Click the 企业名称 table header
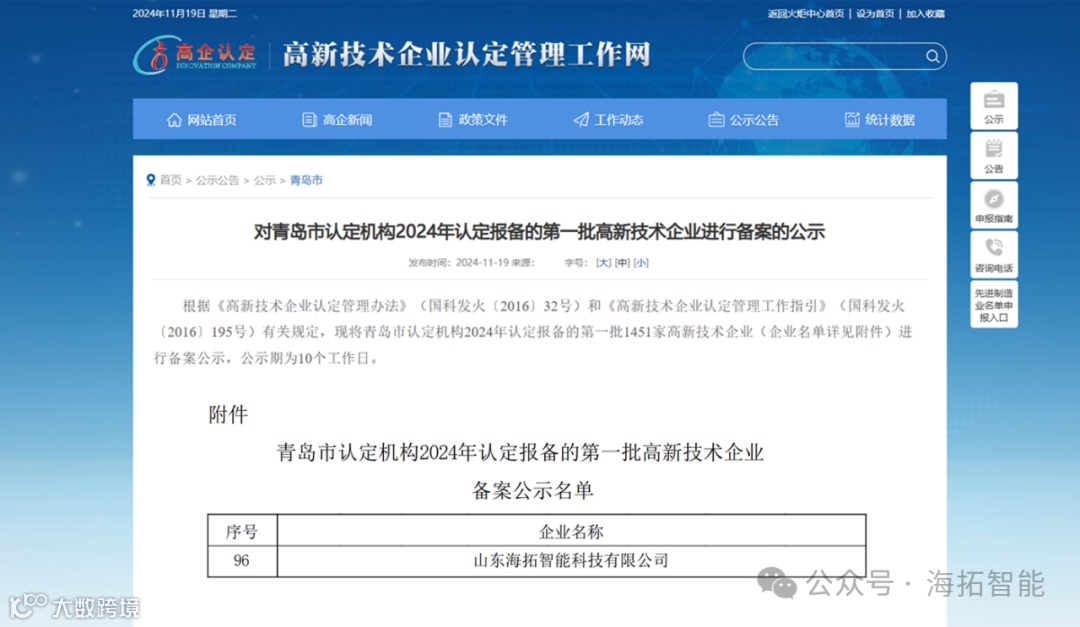This screenshot has width=1080, height=627. point(571,531)
